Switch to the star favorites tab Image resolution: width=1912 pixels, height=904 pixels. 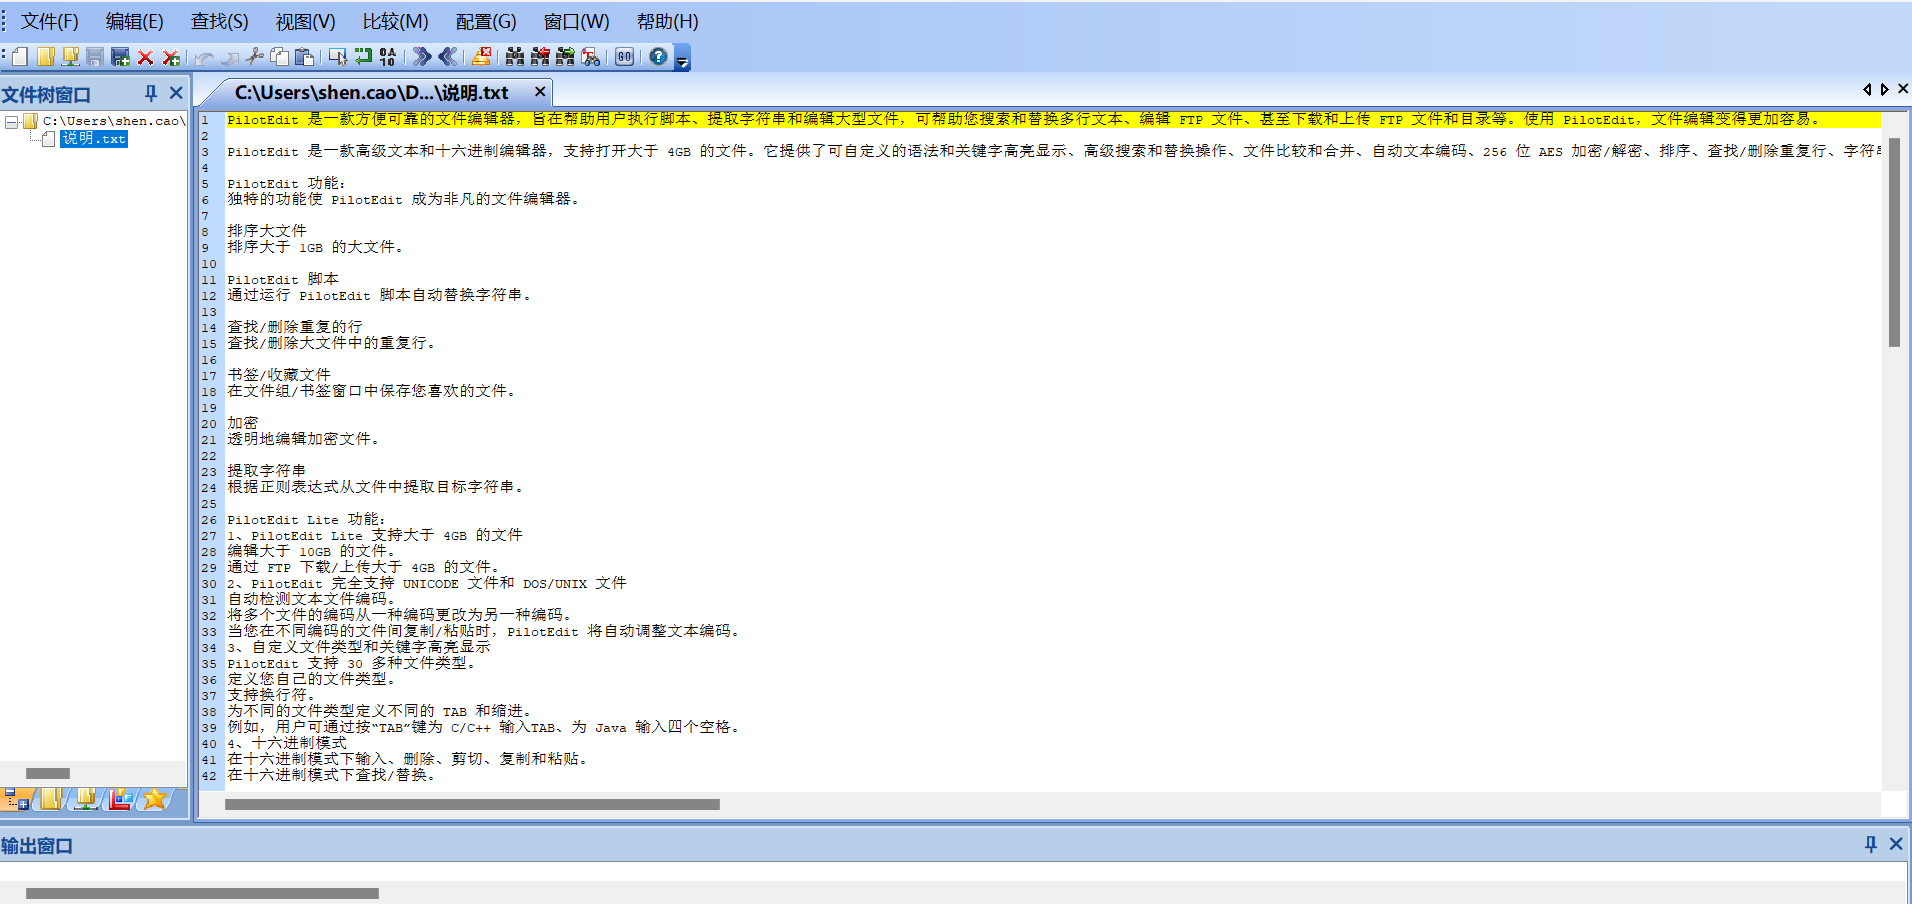tap(155, 799)
